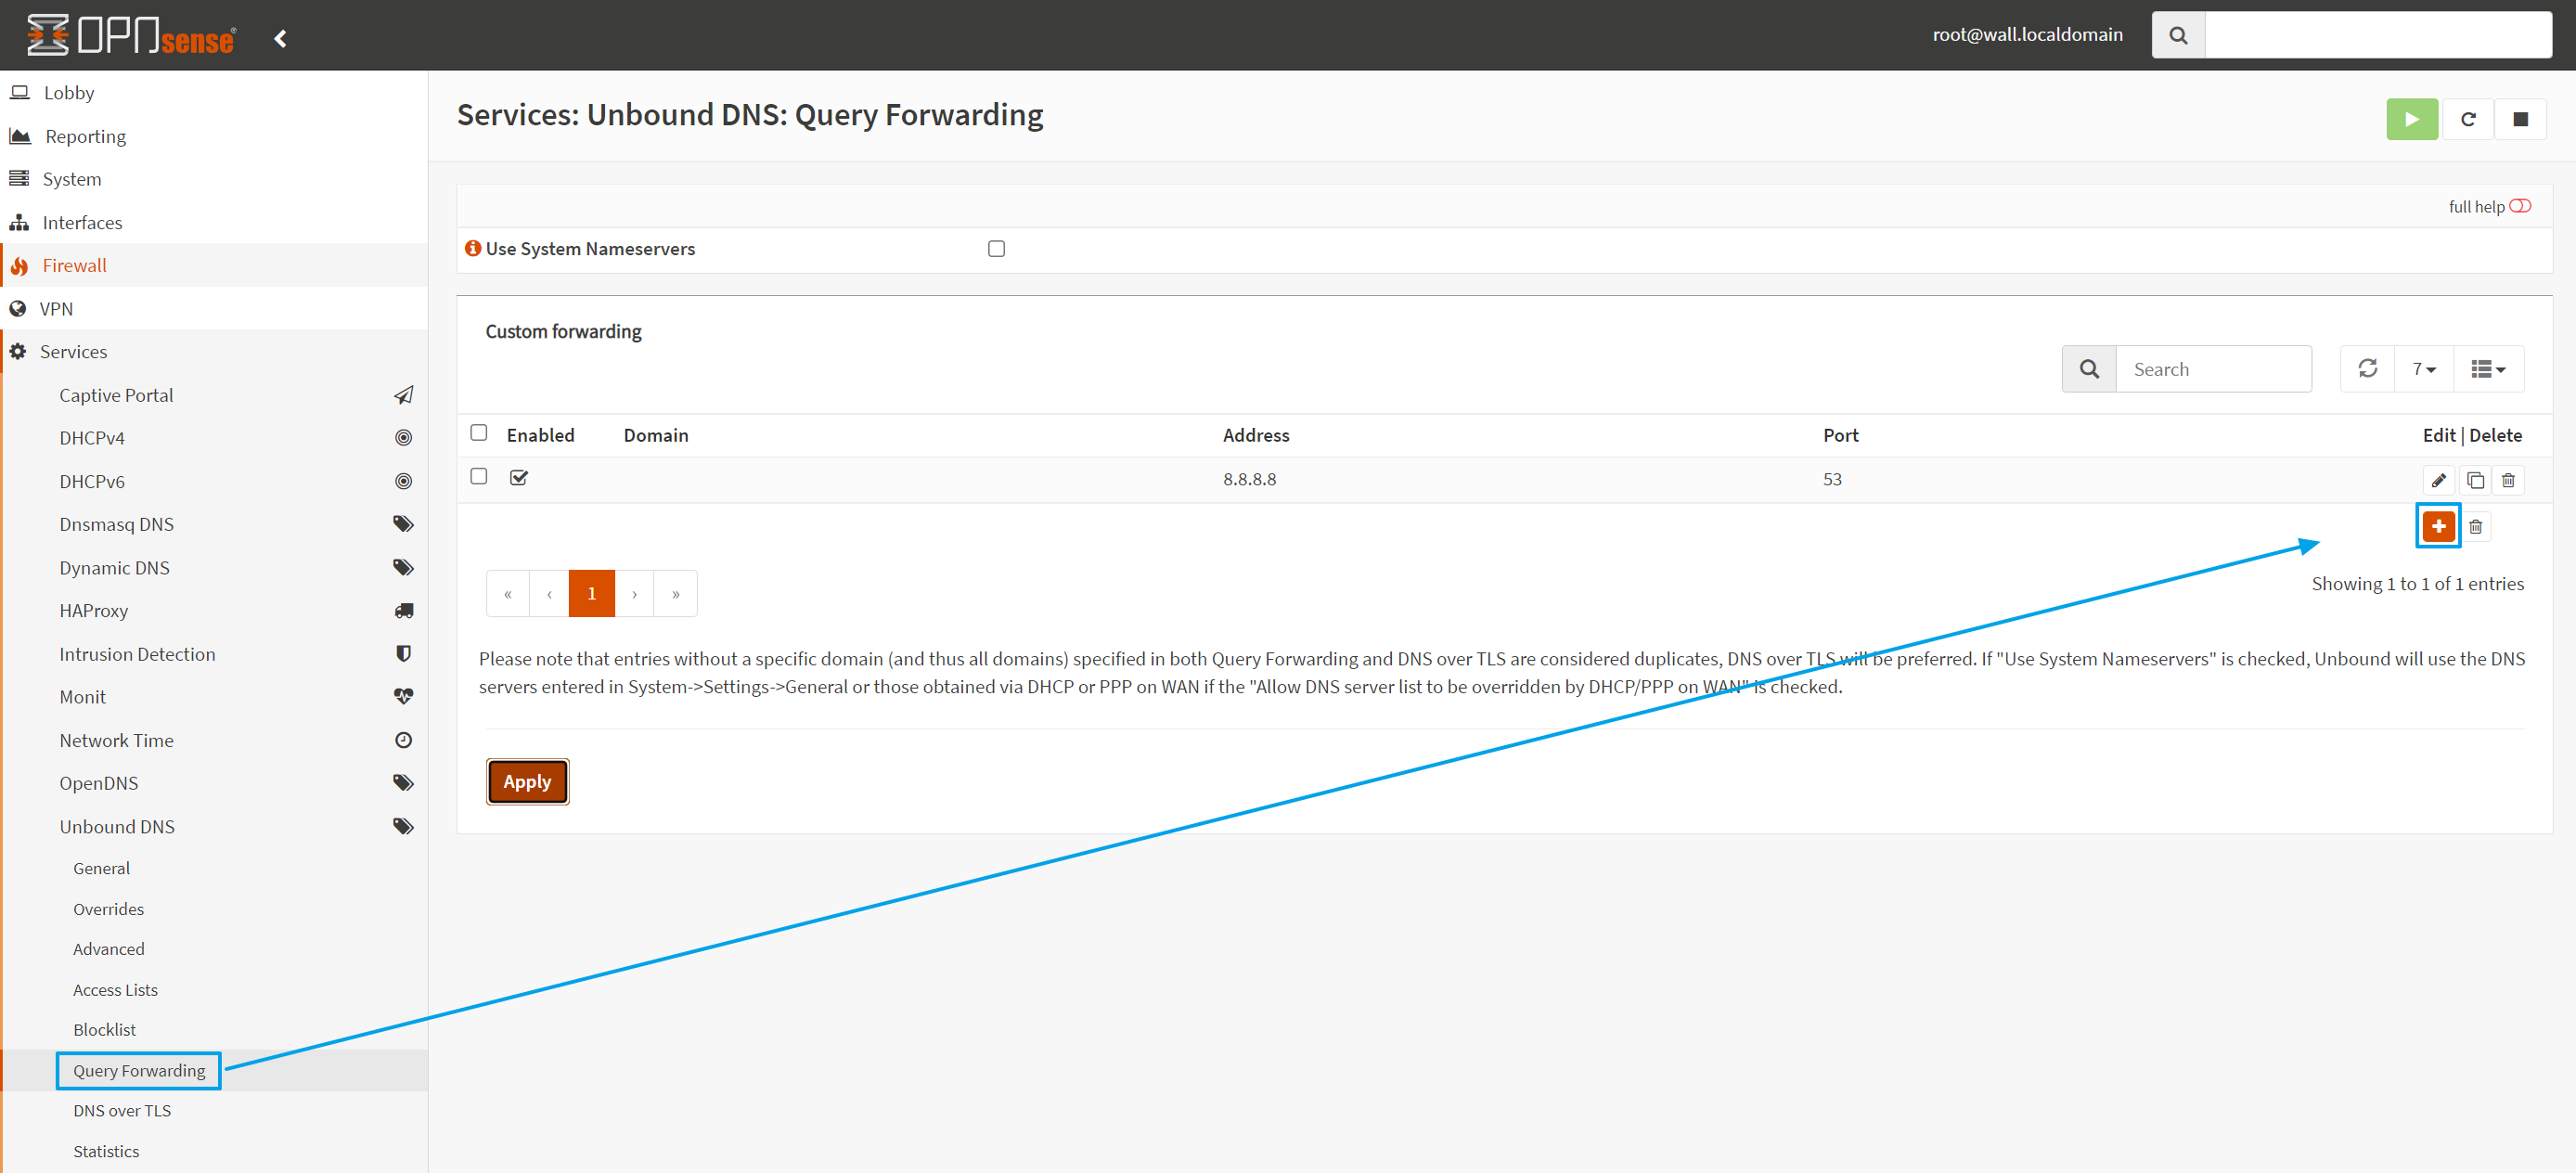Enable Use System Nameservers checkbox
This screenshot has height=1173, width=2576.
coord(996,249)
